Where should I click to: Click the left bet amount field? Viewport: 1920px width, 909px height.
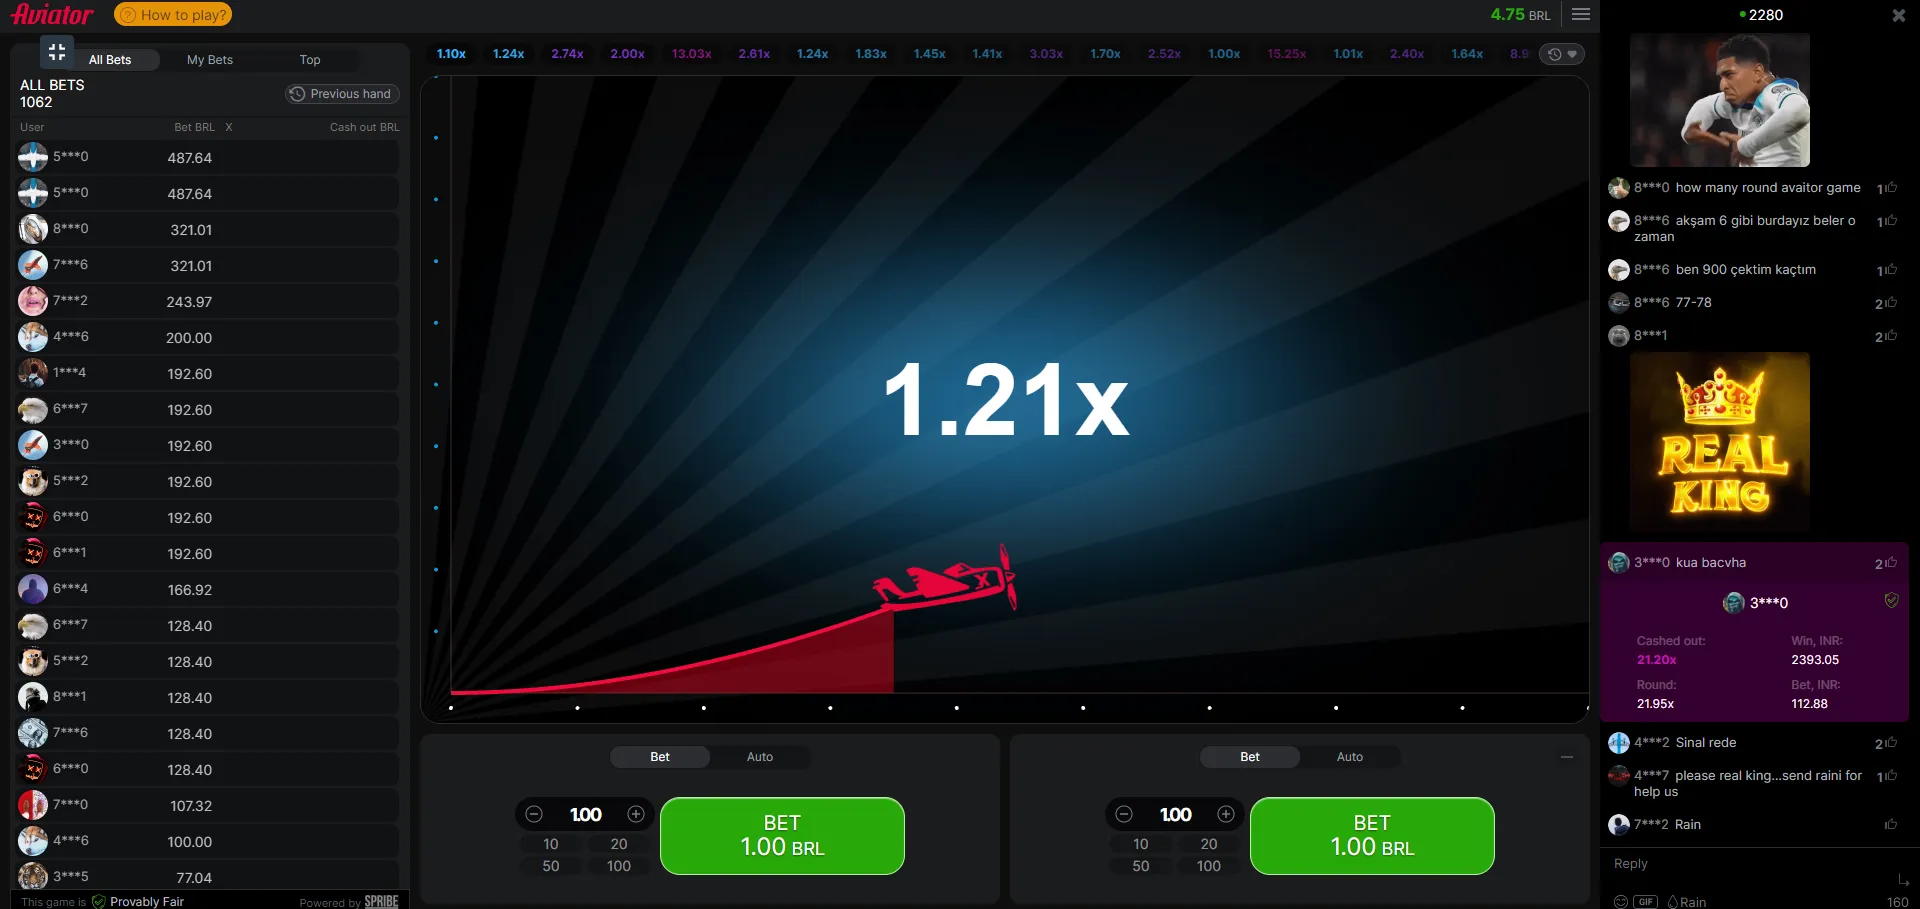click(585, 814)
